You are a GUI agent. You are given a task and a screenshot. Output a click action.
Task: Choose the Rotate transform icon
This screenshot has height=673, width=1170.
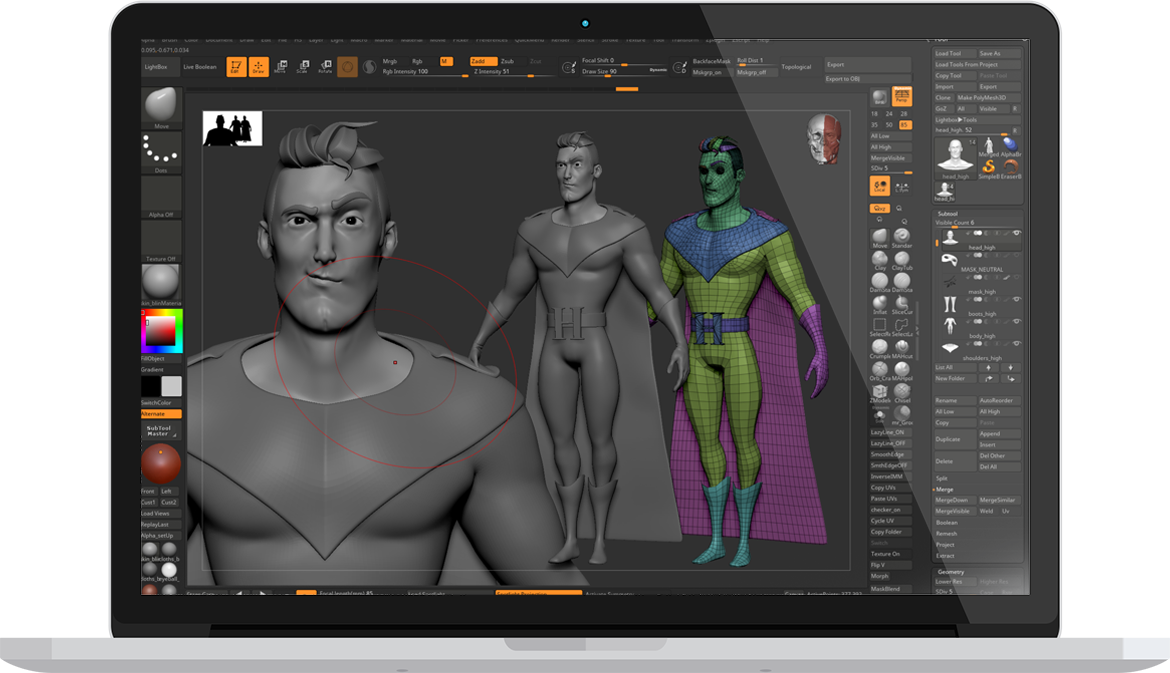[x=324, y=67]
